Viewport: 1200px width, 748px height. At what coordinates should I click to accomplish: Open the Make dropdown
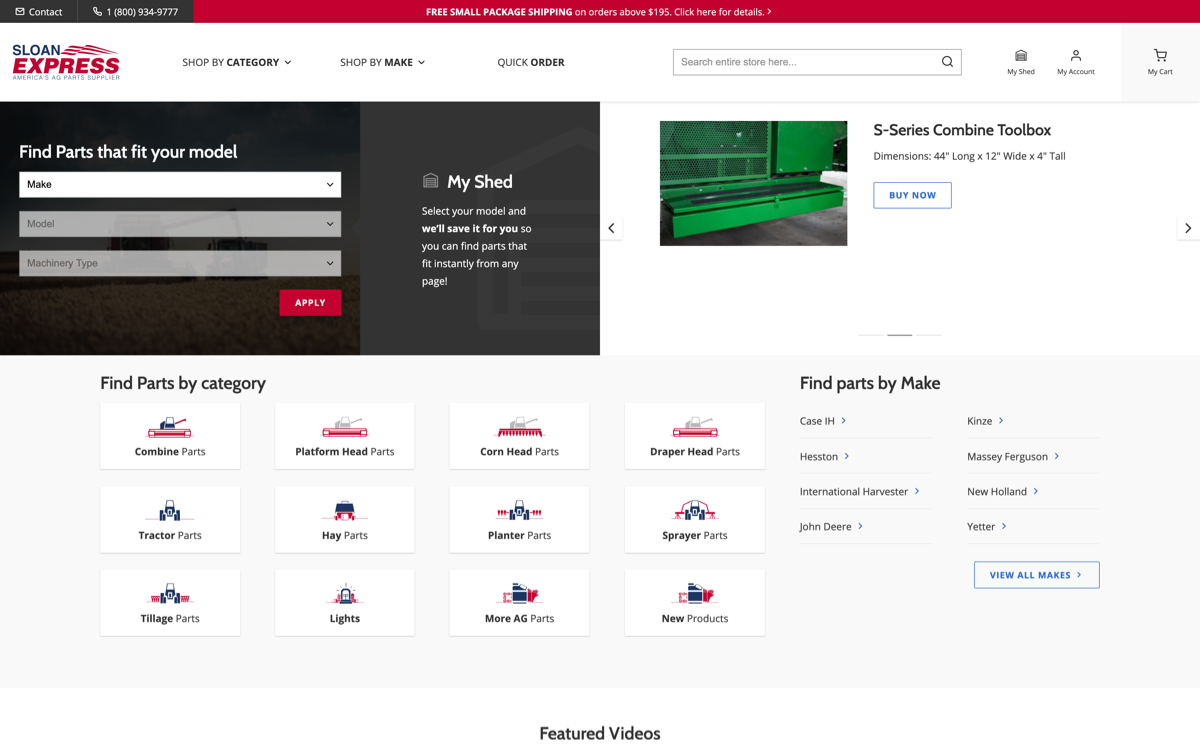point(180,184)
